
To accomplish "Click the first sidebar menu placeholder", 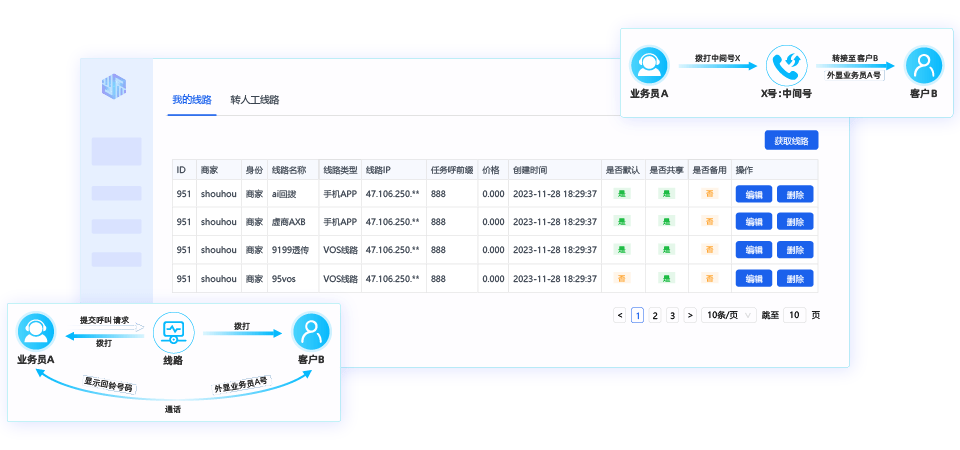I will [116, 151].
